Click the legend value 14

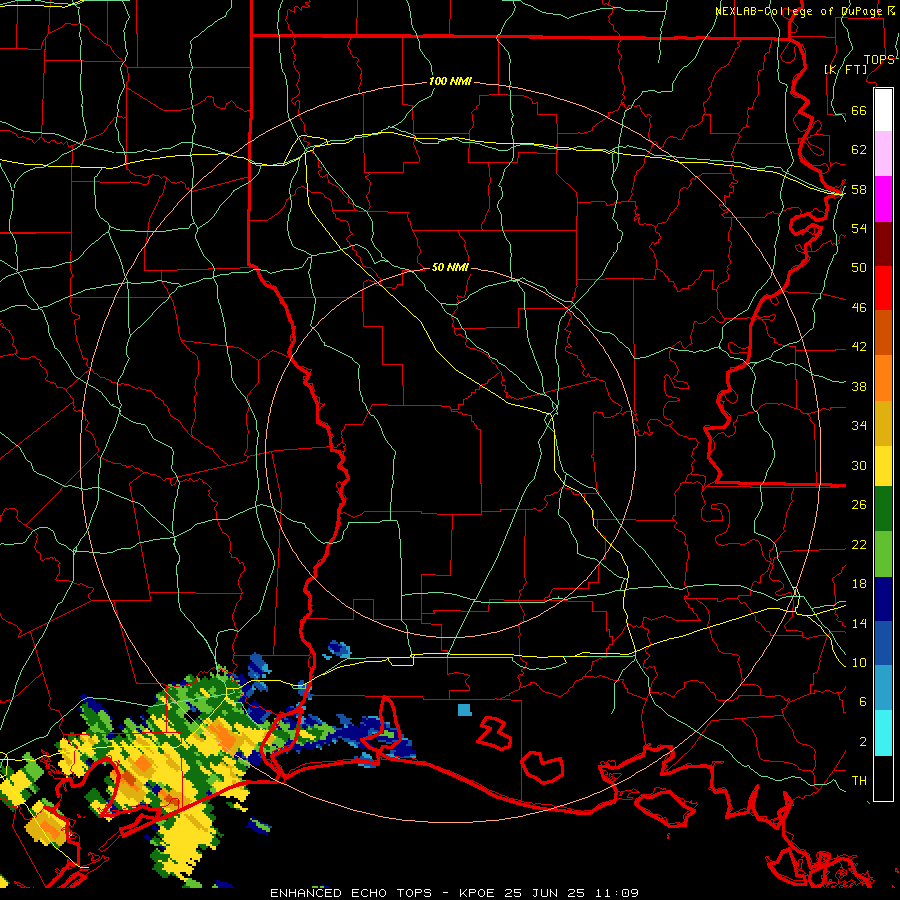coord(859,623)
